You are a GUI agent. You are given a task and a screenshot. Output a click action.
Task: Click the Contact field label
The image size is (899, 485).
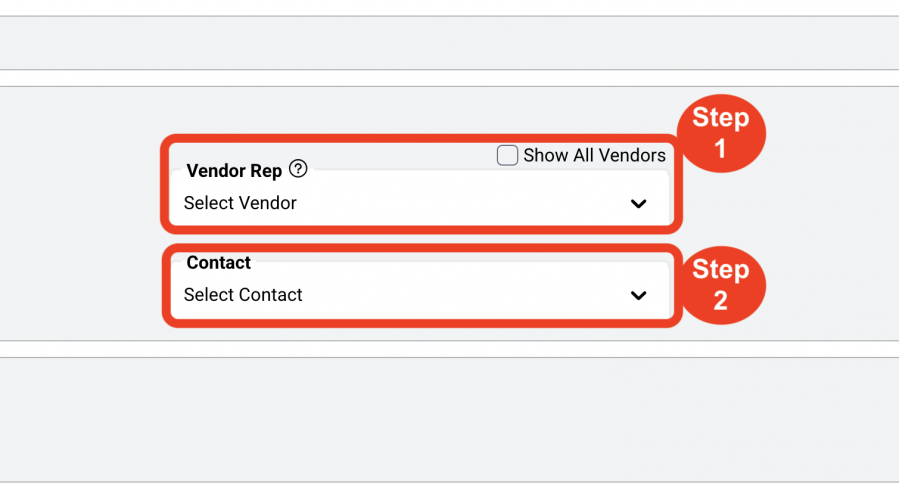click(218, 263)
